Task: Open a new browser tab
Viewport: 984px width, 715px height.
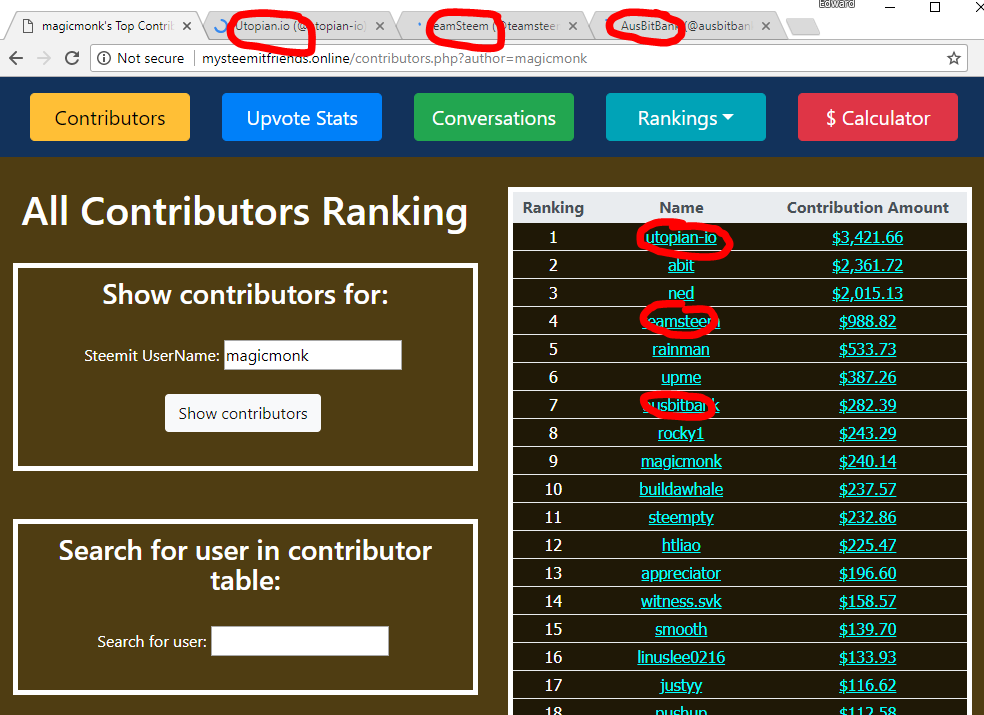Action: click(x=803, y=26)
